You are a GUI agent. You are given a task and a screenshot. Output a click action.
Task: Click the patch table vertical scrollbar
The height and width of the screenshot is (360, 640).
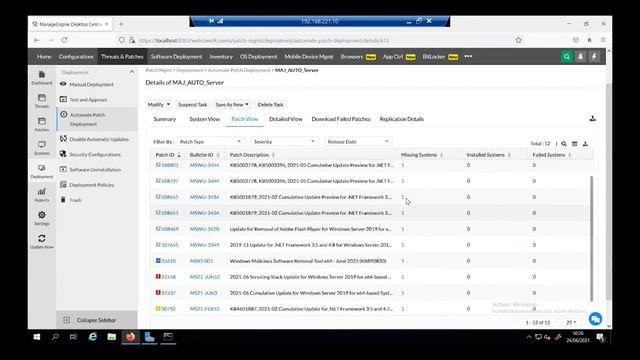pos(591,238)
